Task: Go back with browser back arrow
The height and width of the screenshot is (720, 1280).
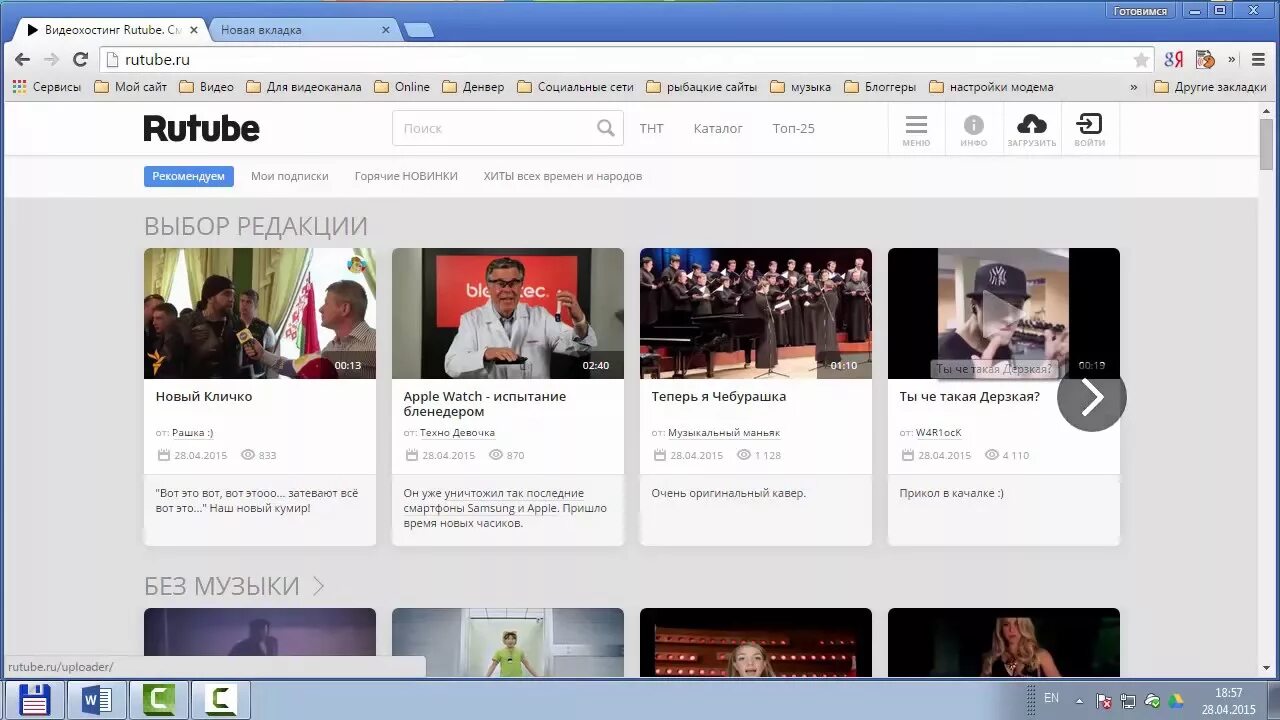Action: tap(22, 60)
